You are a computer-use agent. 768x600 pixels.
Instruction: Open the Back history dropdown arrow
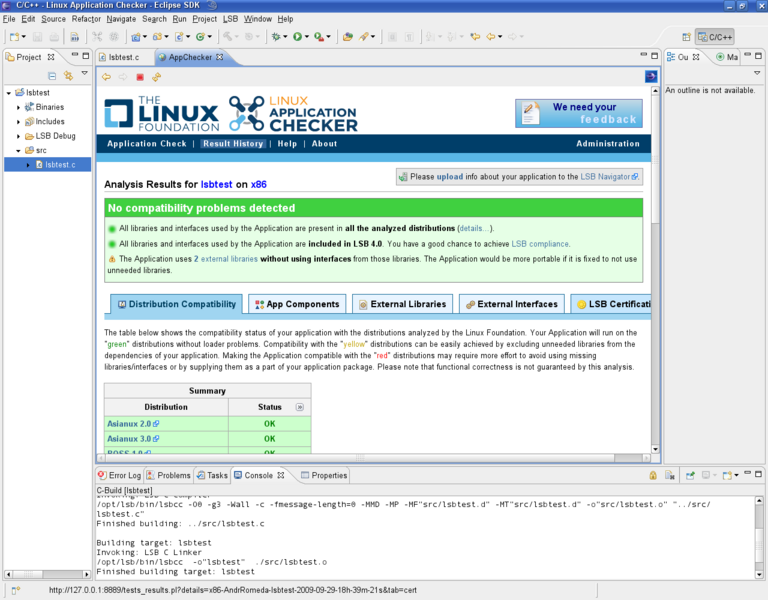click(500, 37)
